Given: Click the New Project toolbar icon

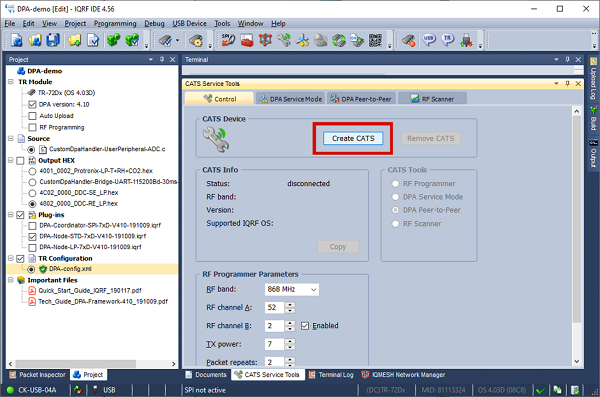Looking at the screenshot, I should (x=16, y=40).
